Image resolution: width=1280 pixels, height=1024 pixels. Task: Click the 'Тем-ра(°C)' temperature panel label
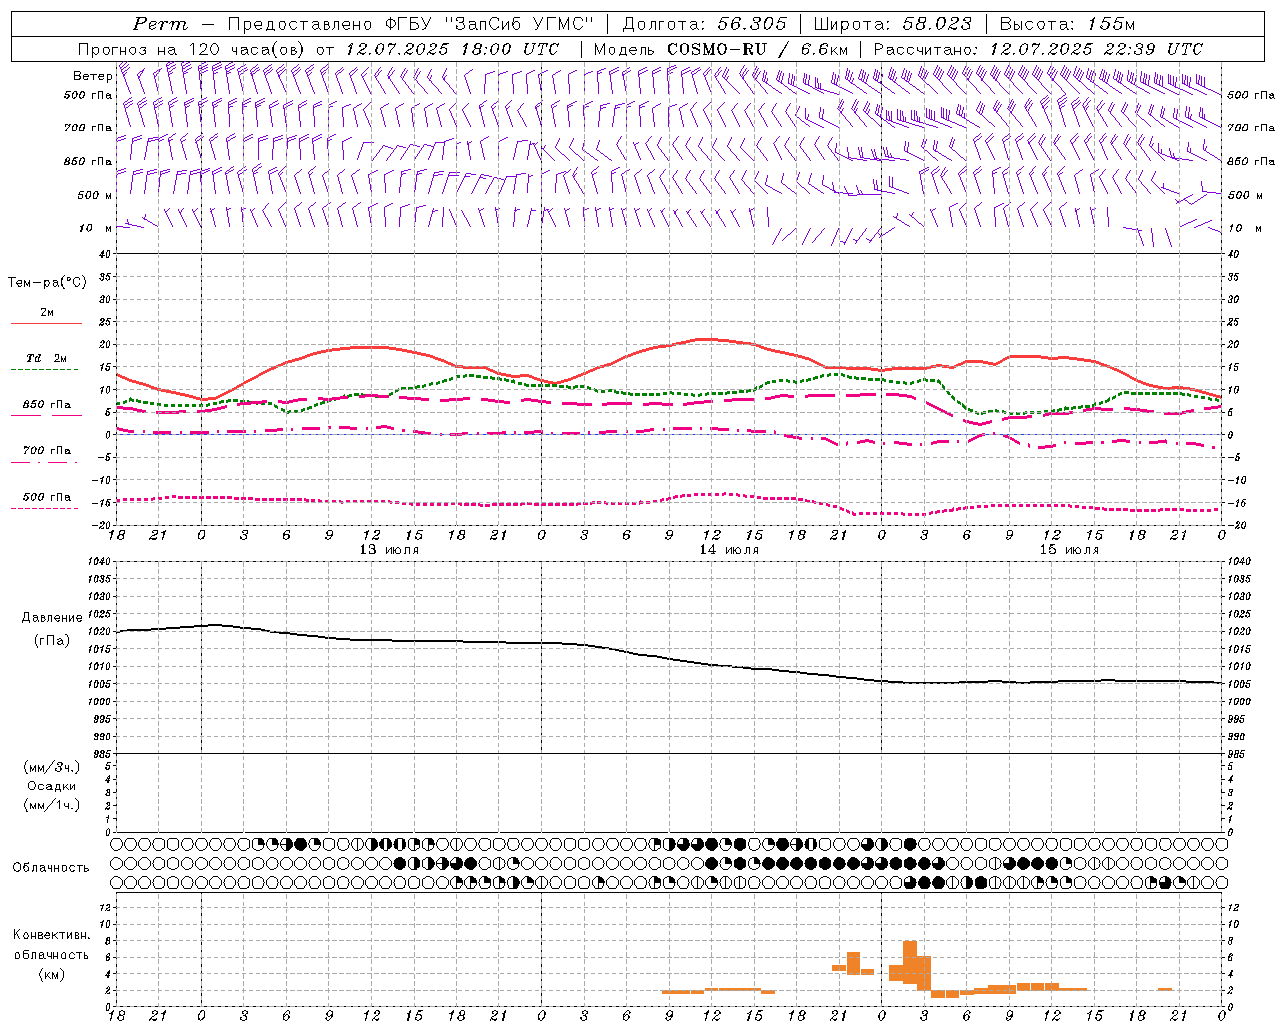(x=47, y=283)
